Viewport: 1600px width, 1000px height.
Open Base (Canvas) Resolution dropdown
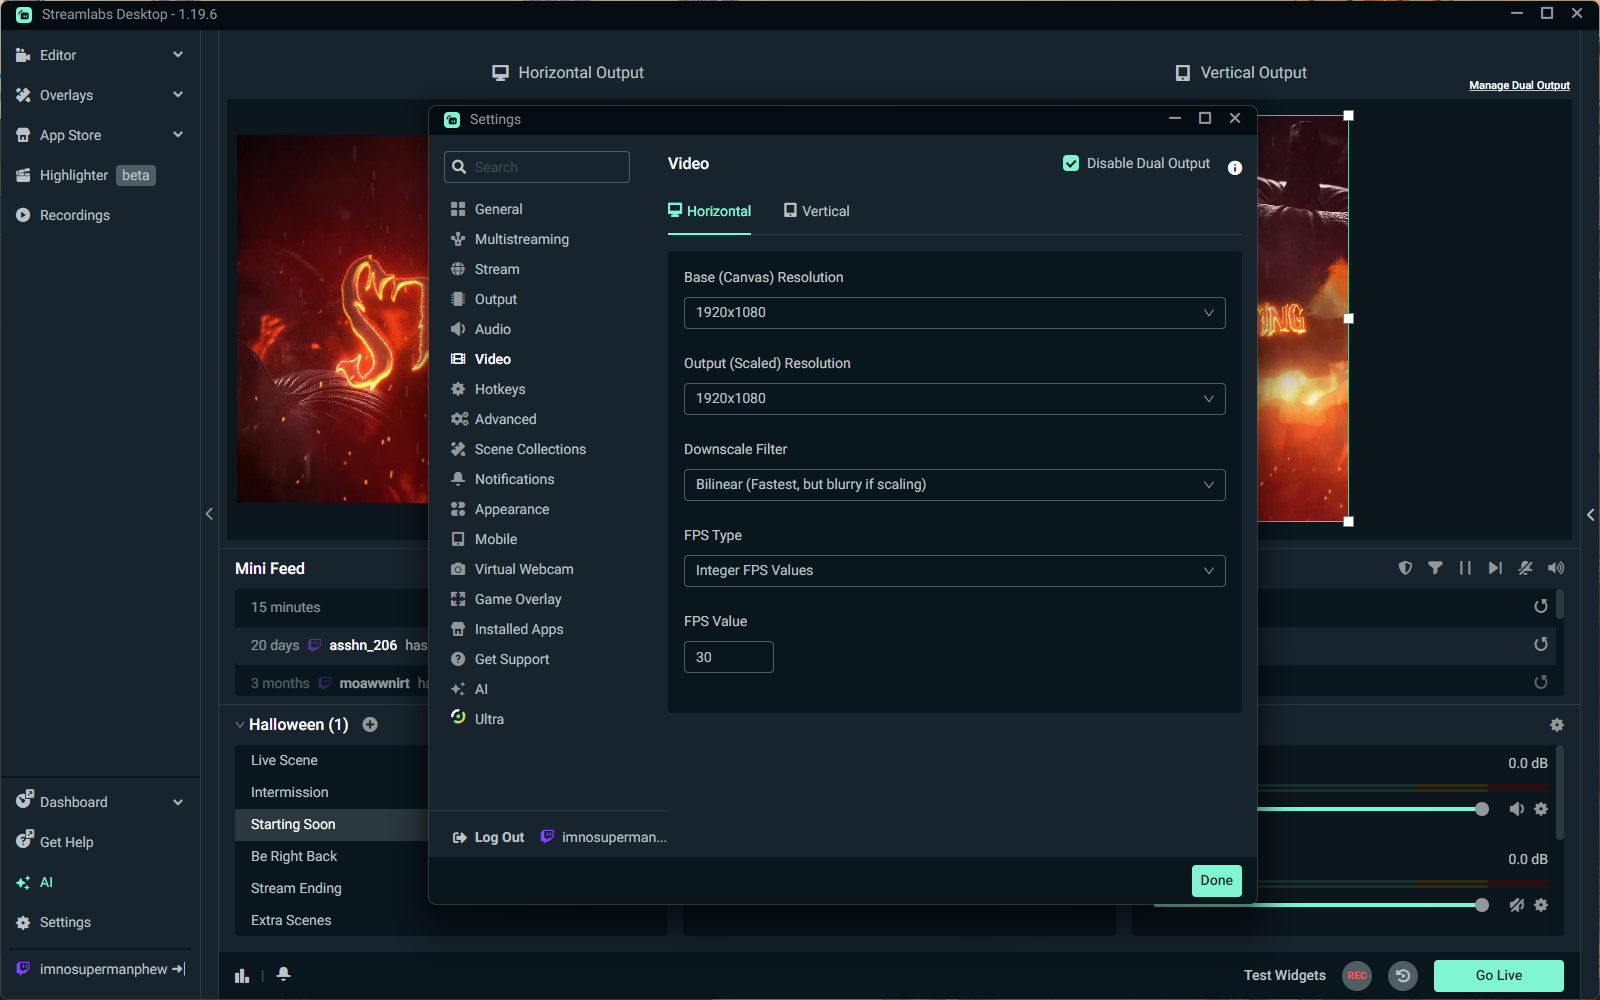[x=954, y=313]
